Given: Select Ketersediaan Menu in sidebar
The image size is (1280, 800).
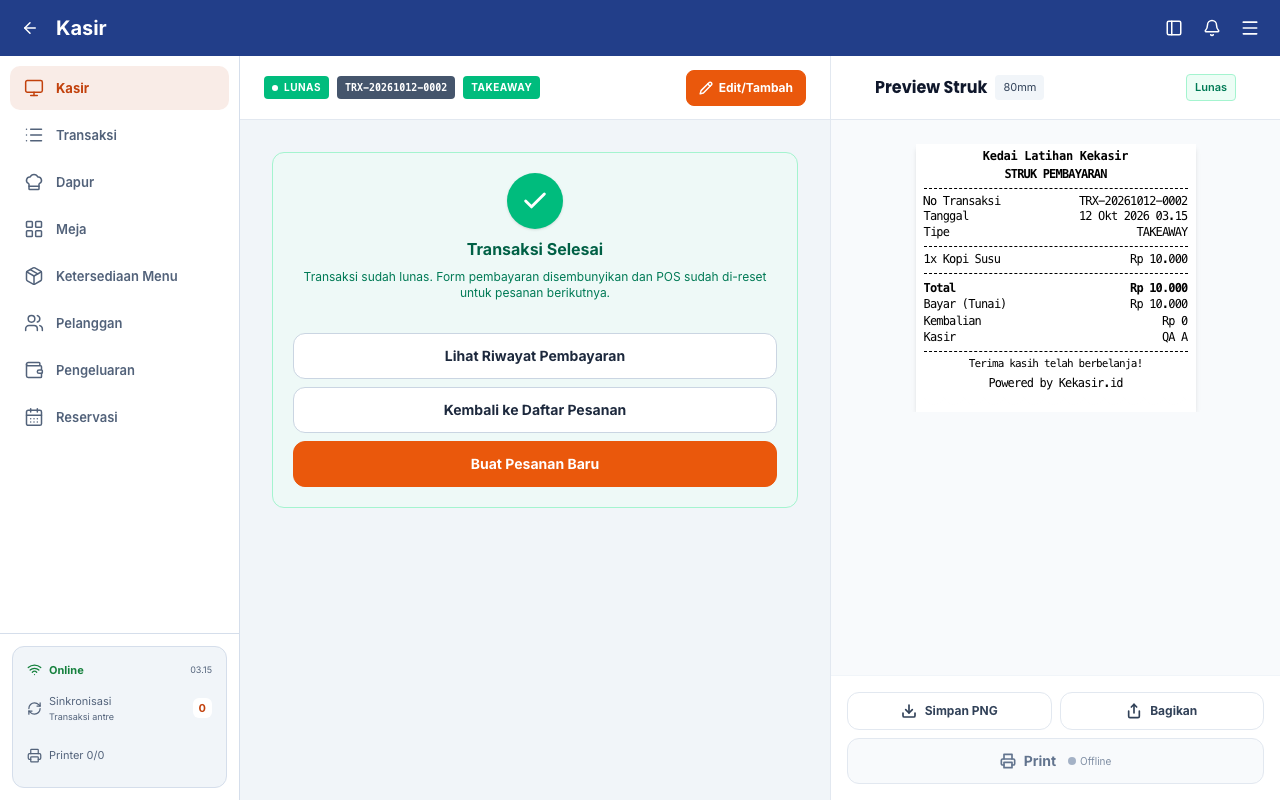Looking at the screenshot, I should pos(119,276).
